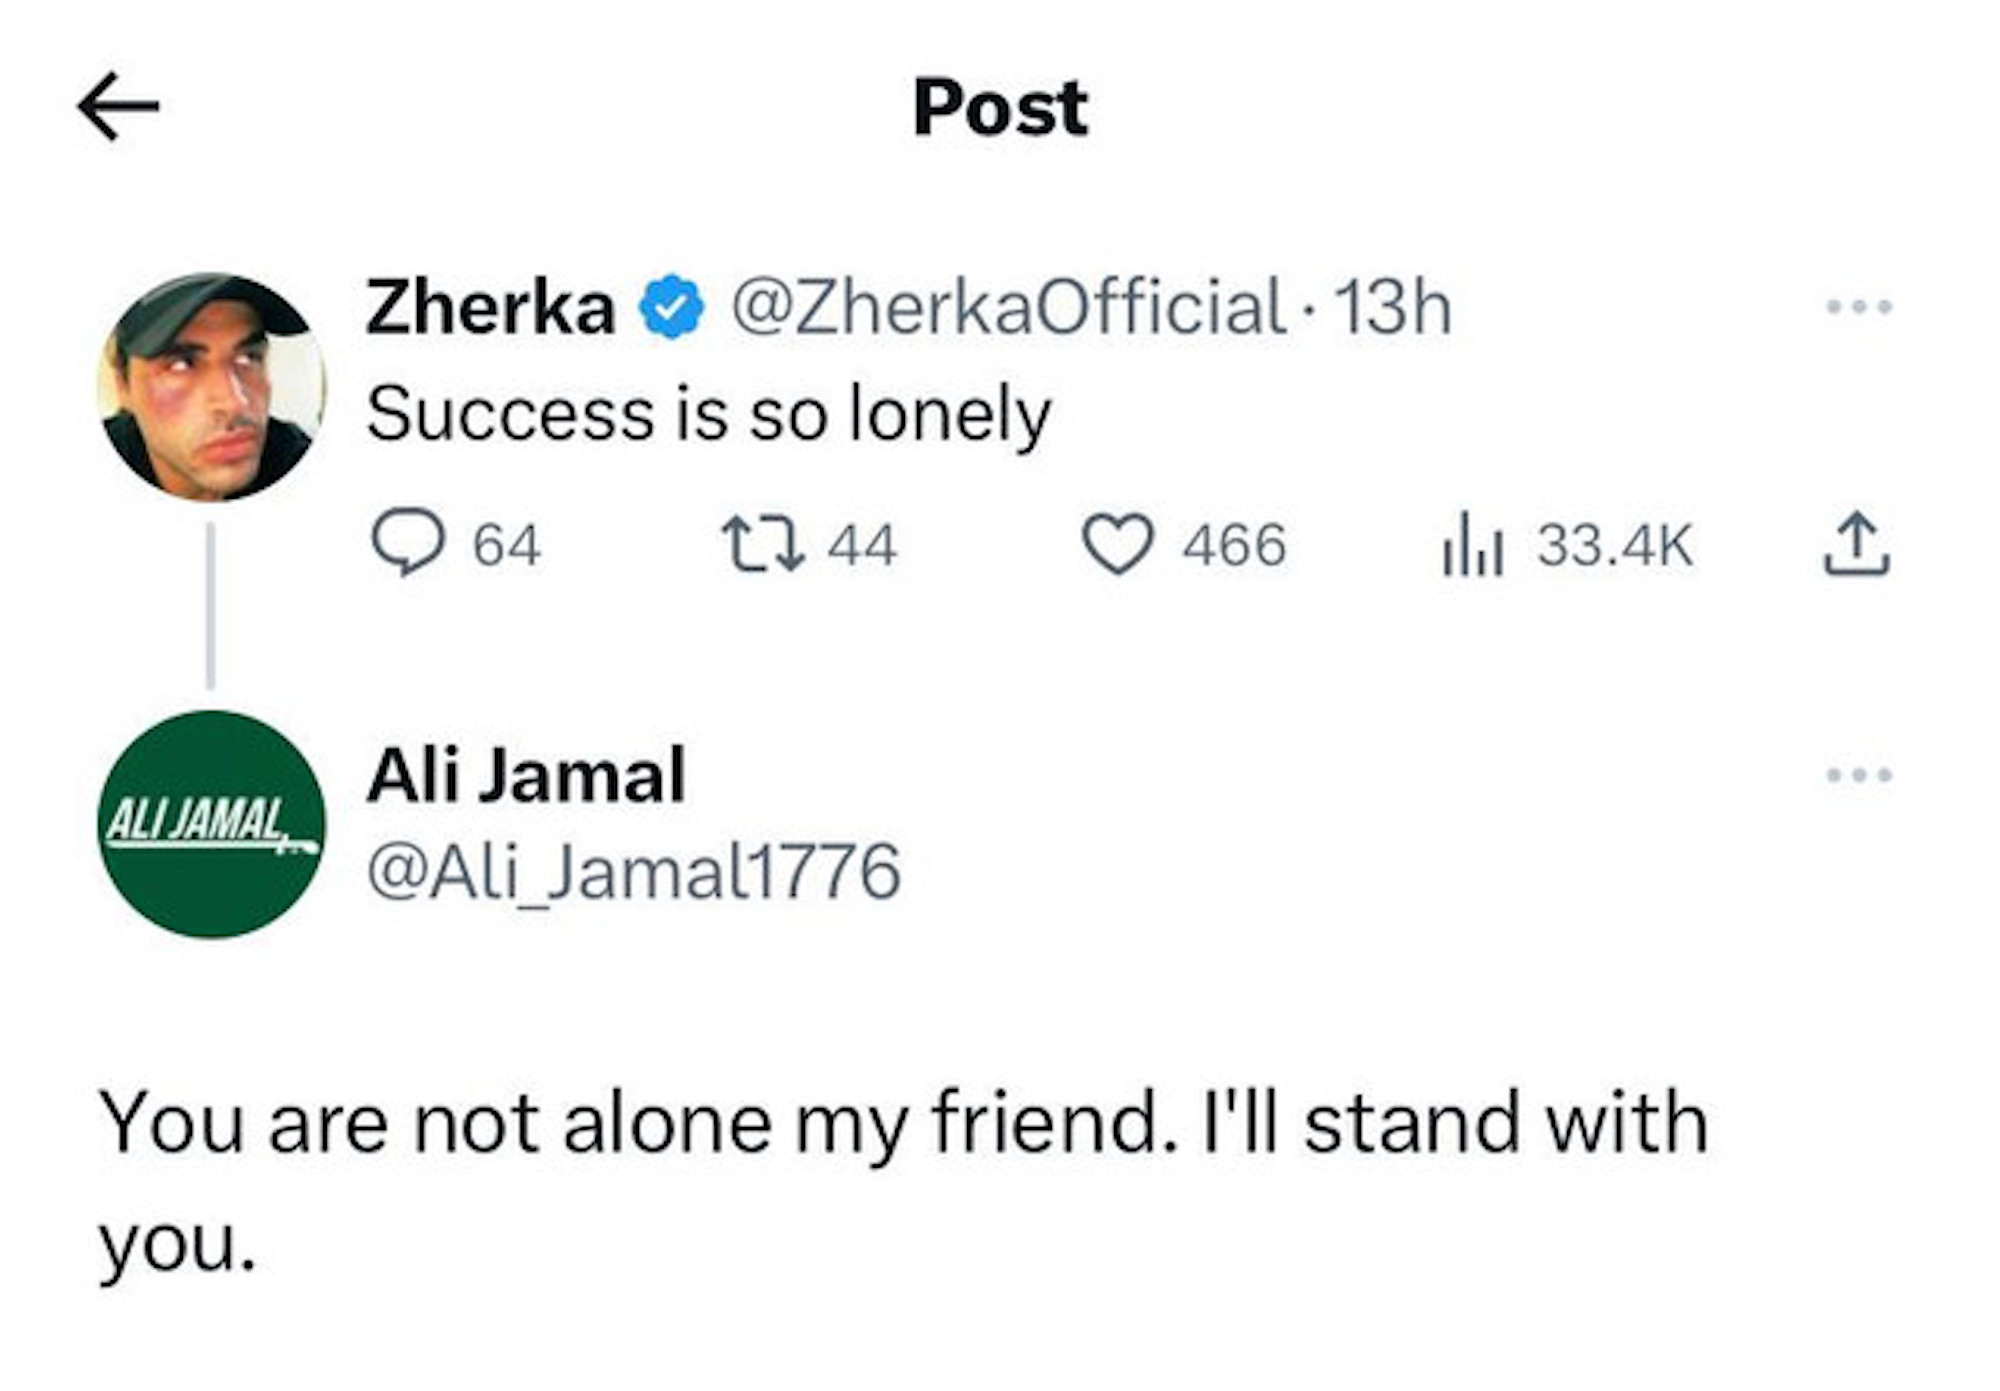Viewport: 2000px width, 1391px height.
Task: Open Zherka's profile picture
Action: pos(212,387)
